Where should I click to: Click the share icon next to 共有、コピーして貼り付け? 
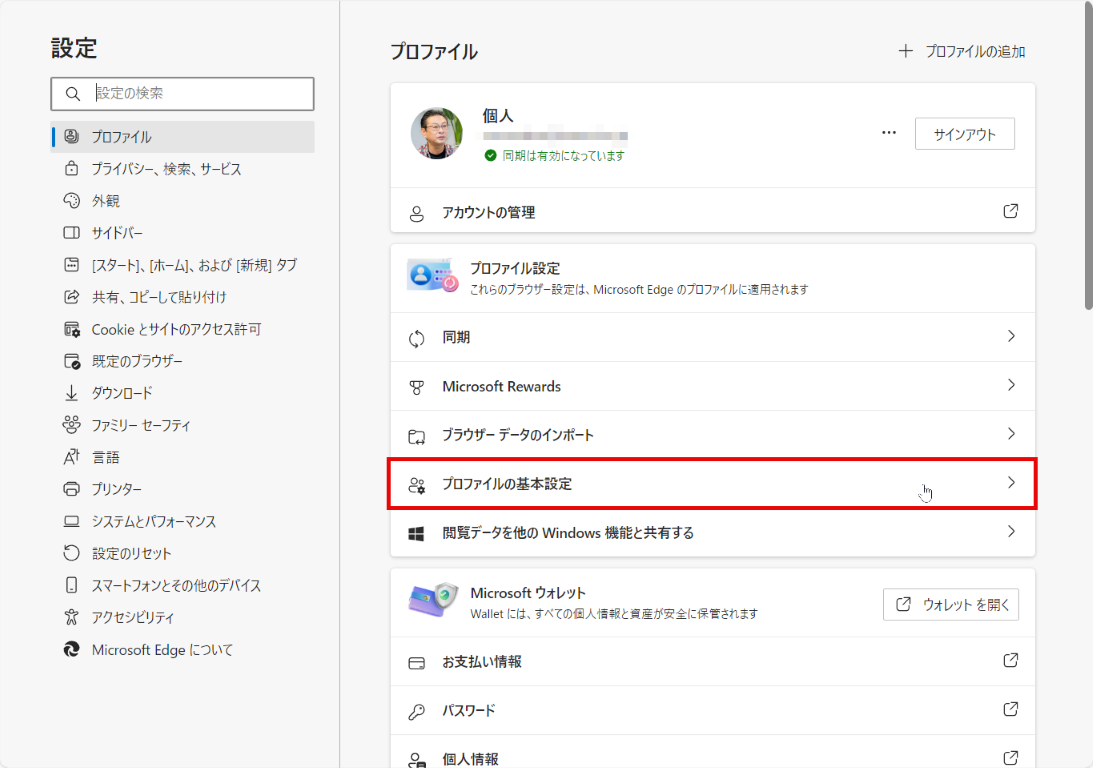click(x=72, y=297)
